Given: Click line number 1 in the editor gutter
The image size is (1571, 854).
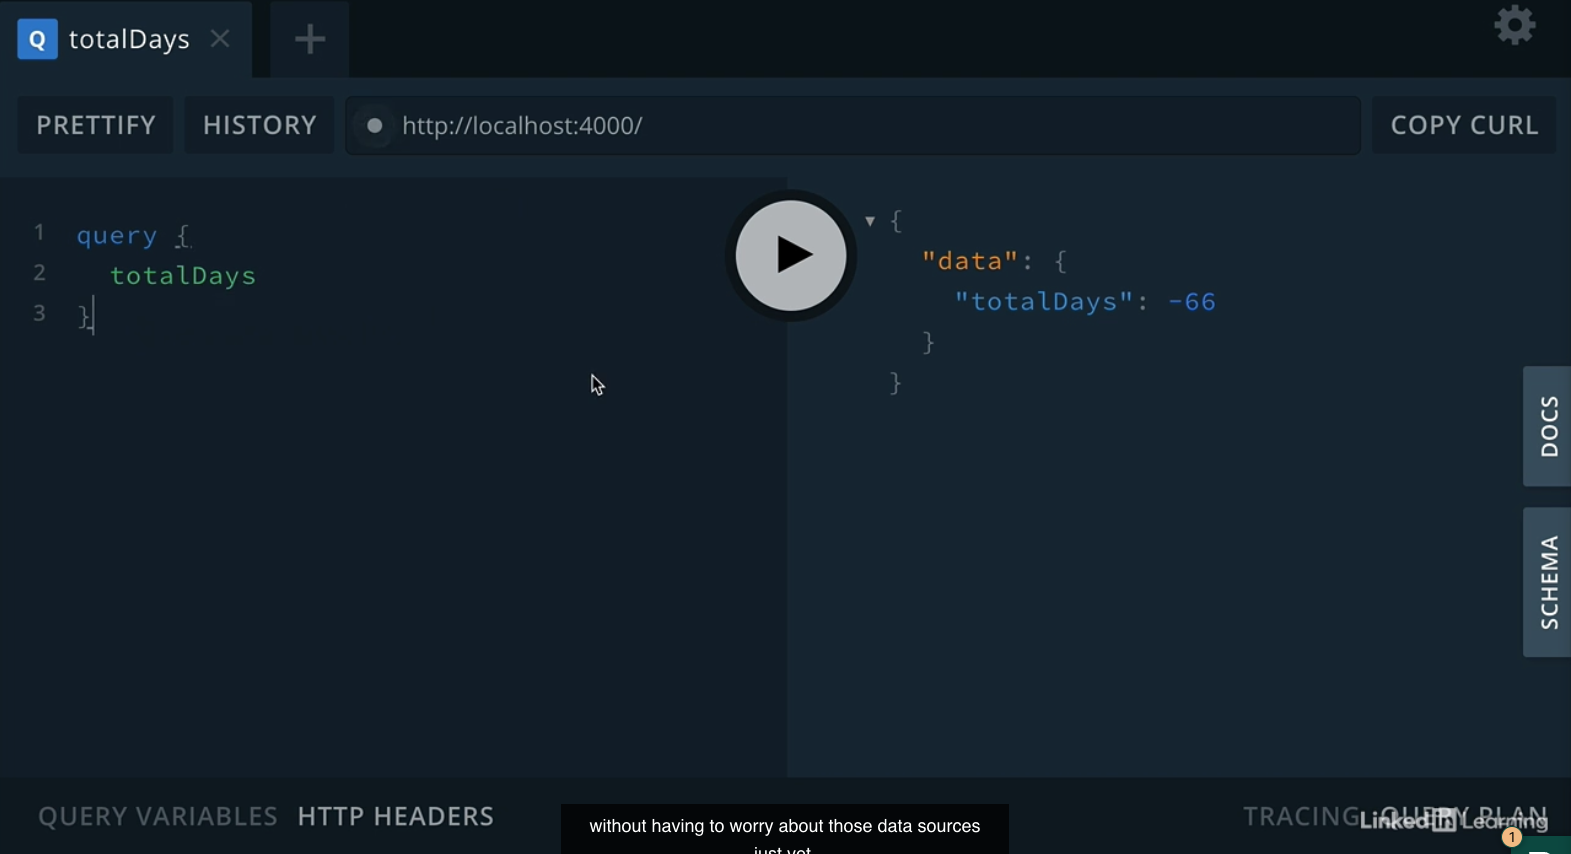Looking at the screenshot, I should click(39, 233).
